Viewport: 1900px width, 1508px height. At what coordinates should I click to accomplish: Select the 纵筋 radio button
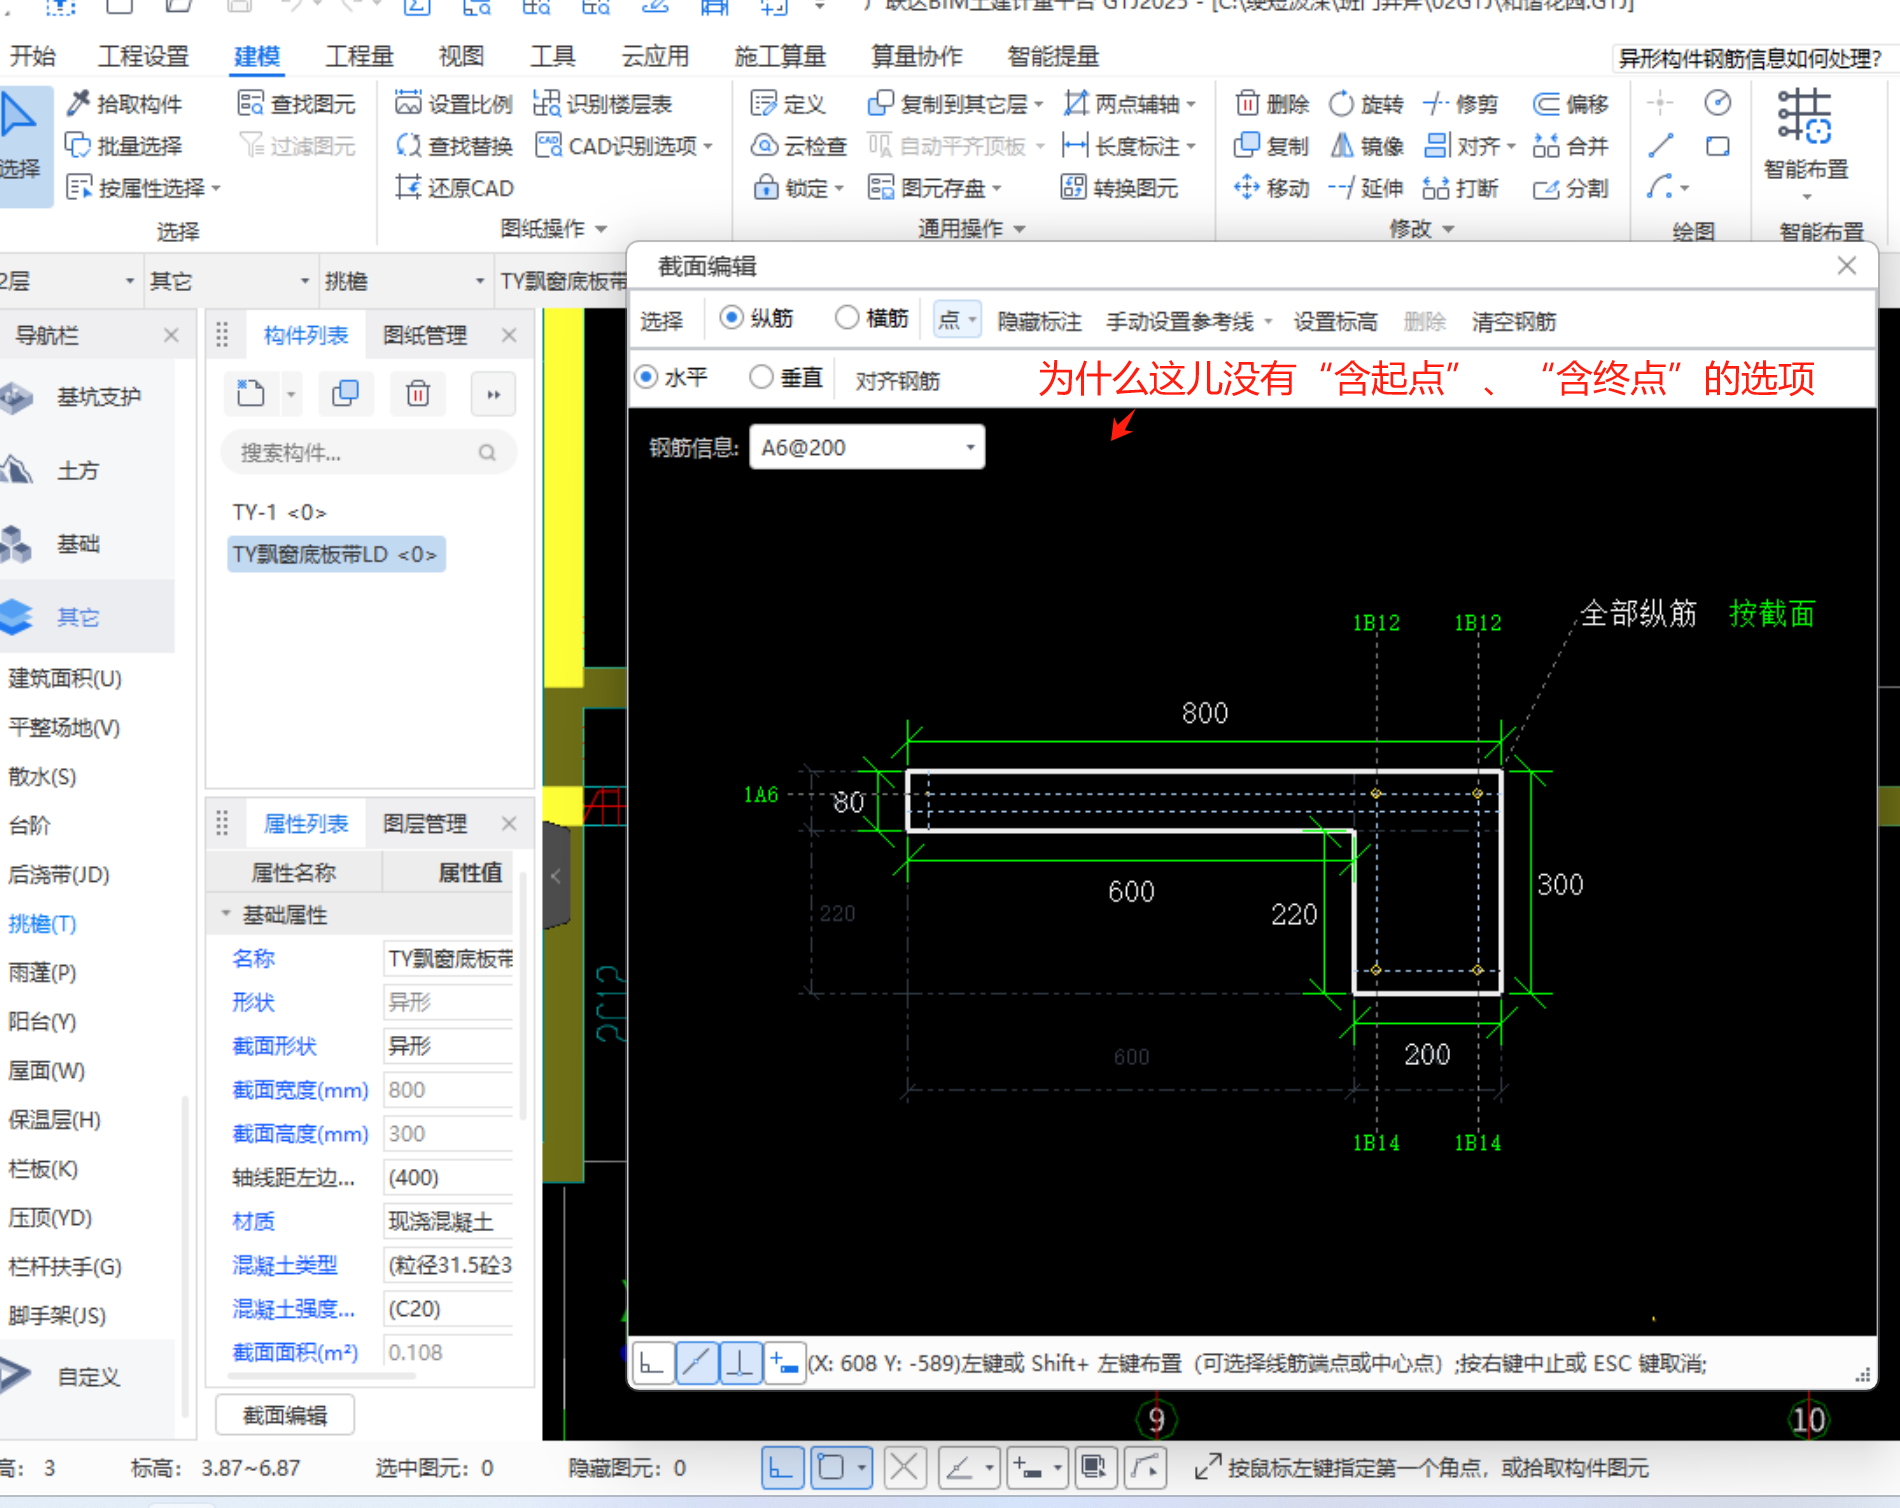pos(732,318)
